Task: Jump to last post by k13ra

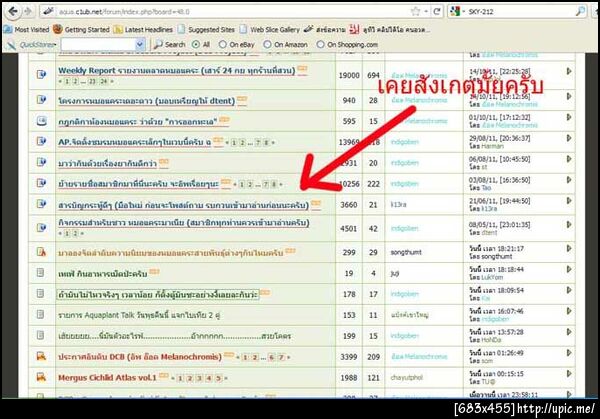Action: [x=569, y=201]
